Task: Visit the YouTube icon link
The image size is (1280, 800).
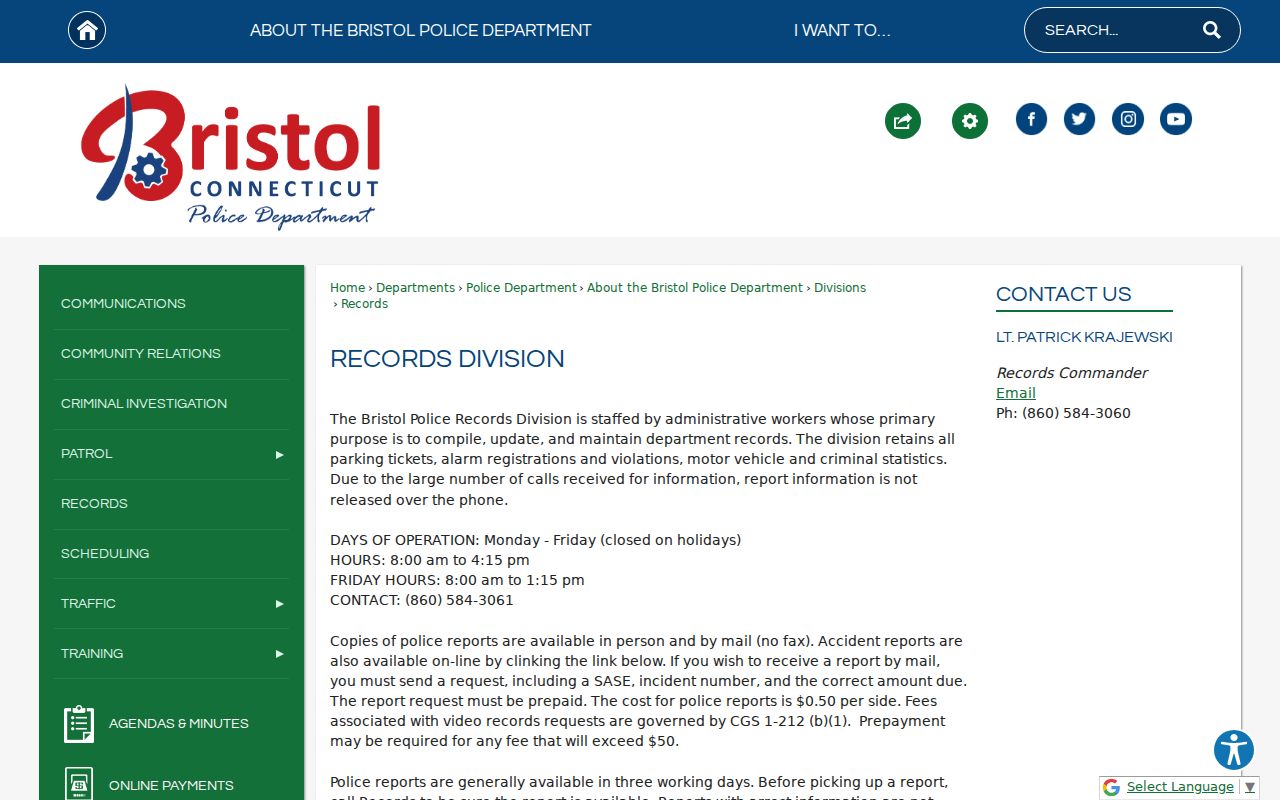Action: [x=1176, y=119]
